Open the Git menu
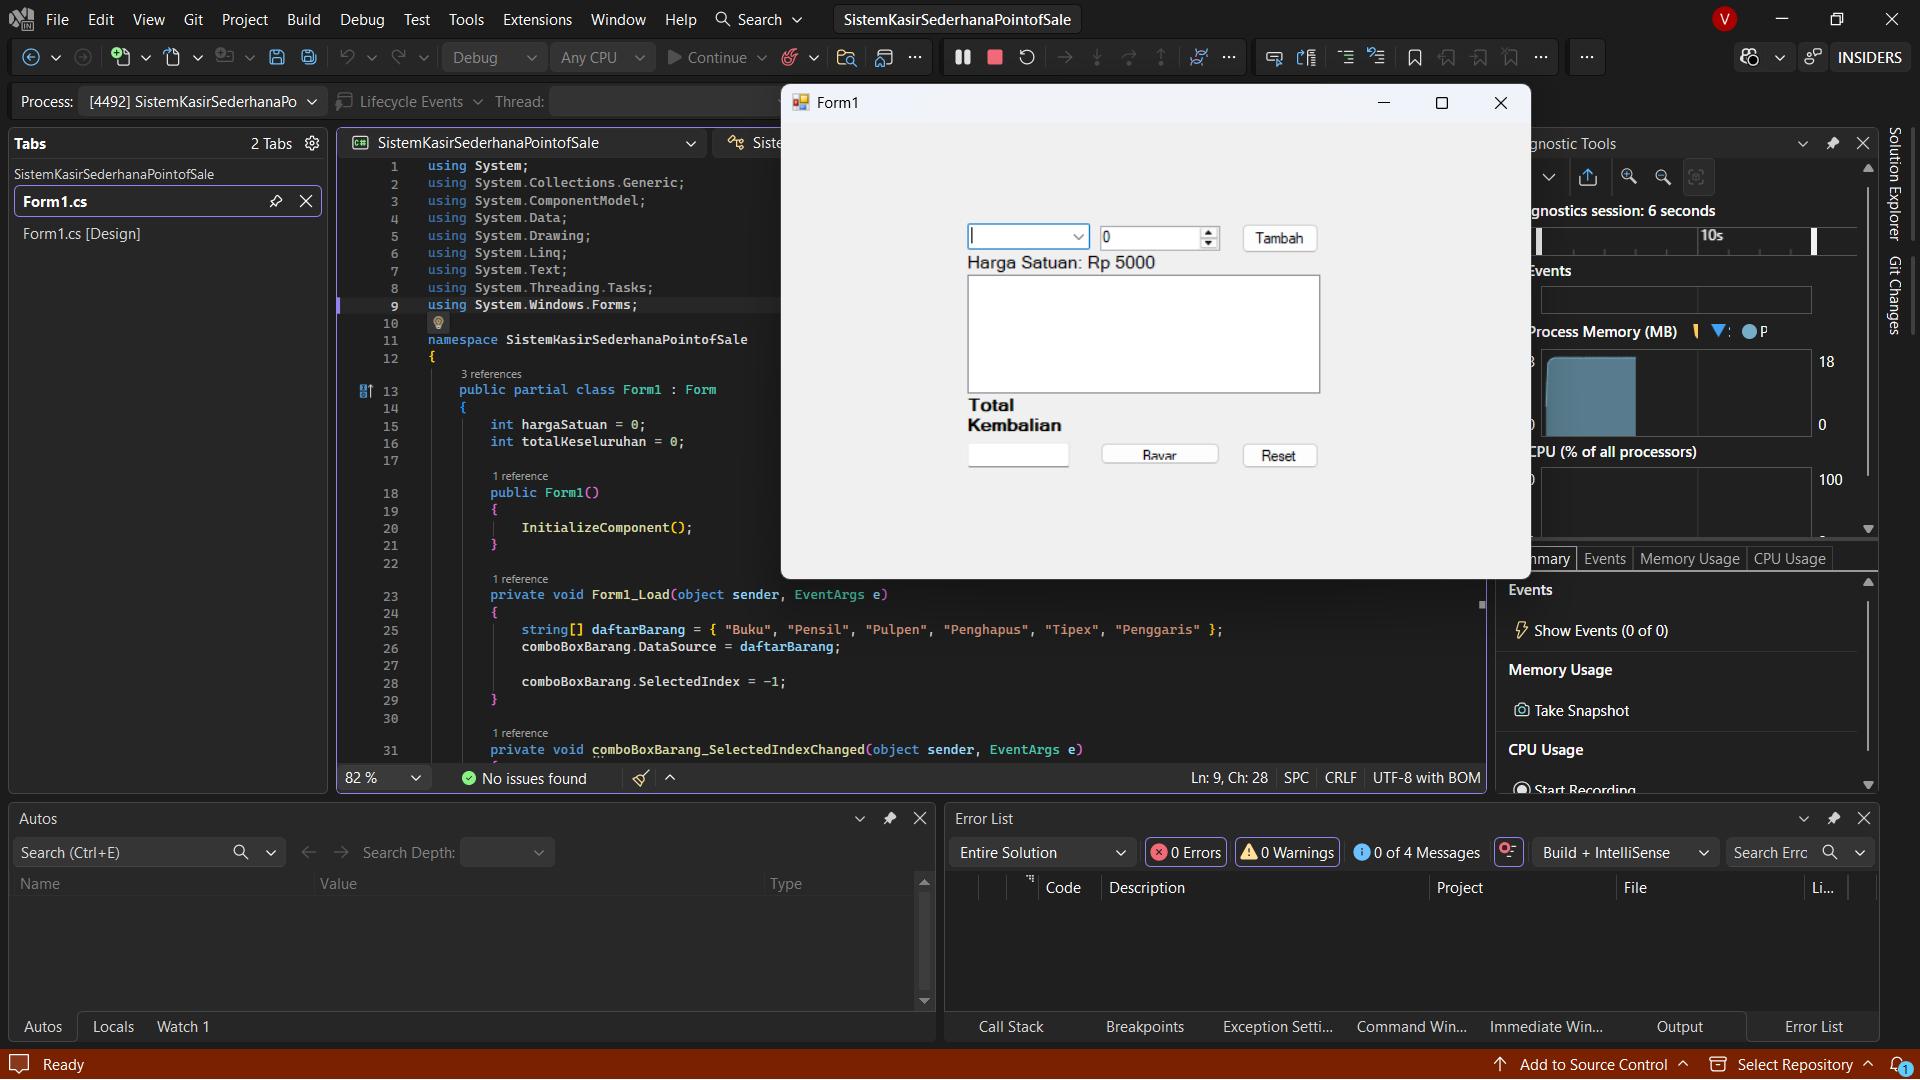 coord(193,20)
